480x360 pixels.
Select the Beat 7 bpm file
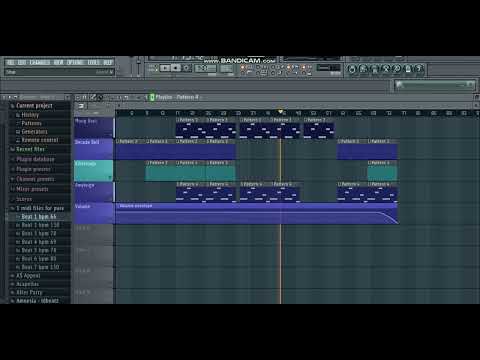[x=40, y=267]
